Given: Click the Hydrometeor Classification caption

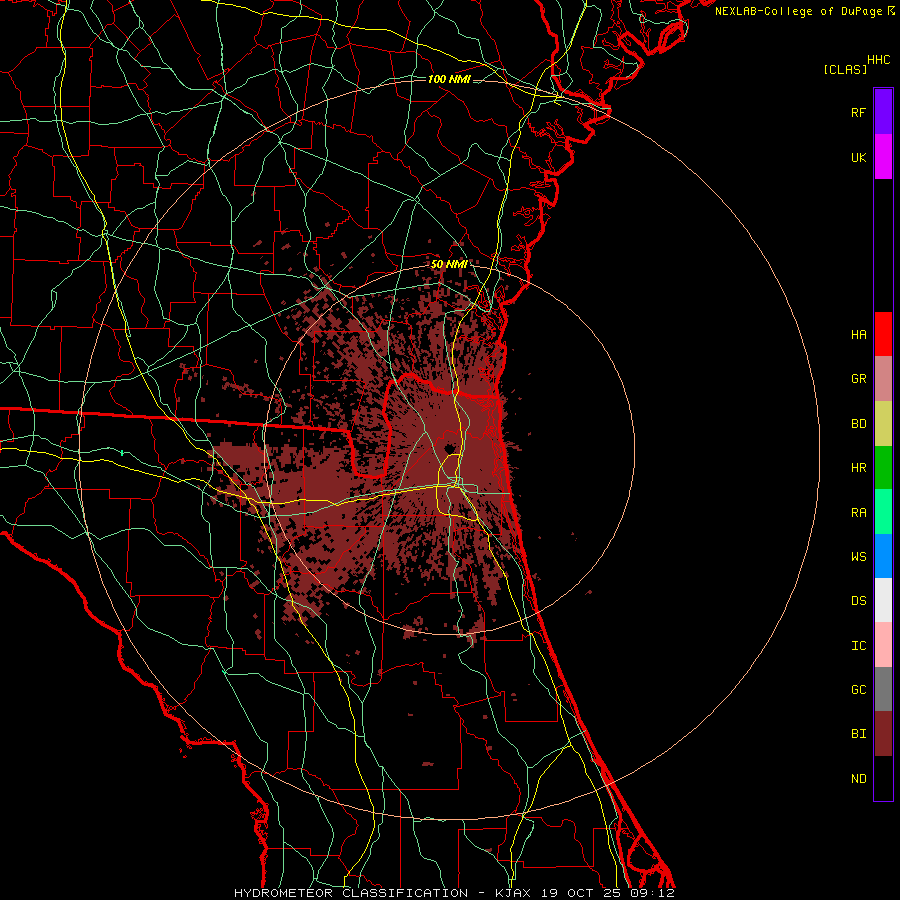Looking at the screenshot, I should [x=351, y=893].
